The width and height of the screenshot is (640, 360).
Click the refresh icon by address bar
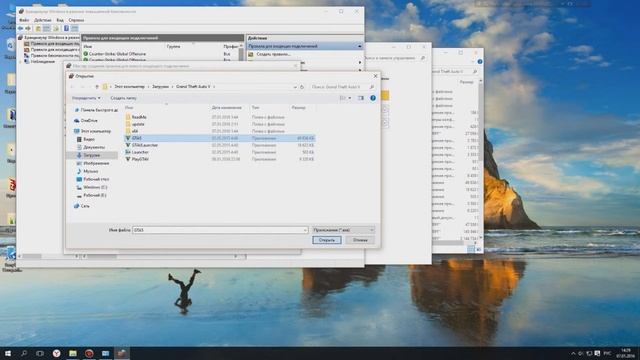(302, 87)
